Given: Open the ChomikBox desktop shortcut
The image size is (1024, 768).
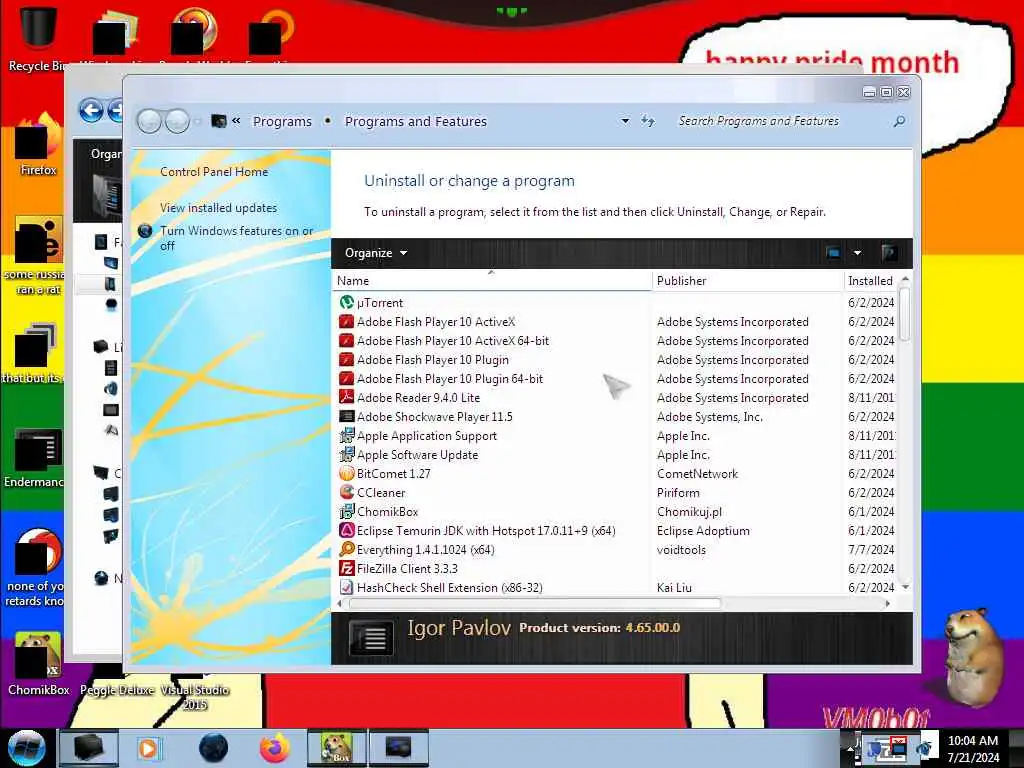Looking at the screenshot, I should 38,664.
